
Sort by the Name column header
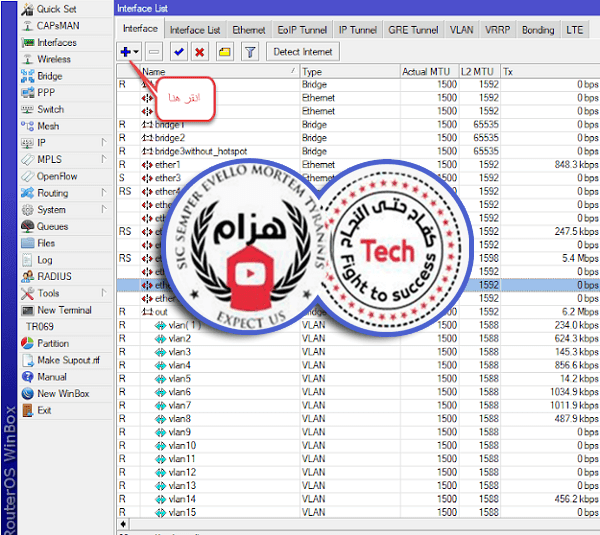click(x=220, y=72)
